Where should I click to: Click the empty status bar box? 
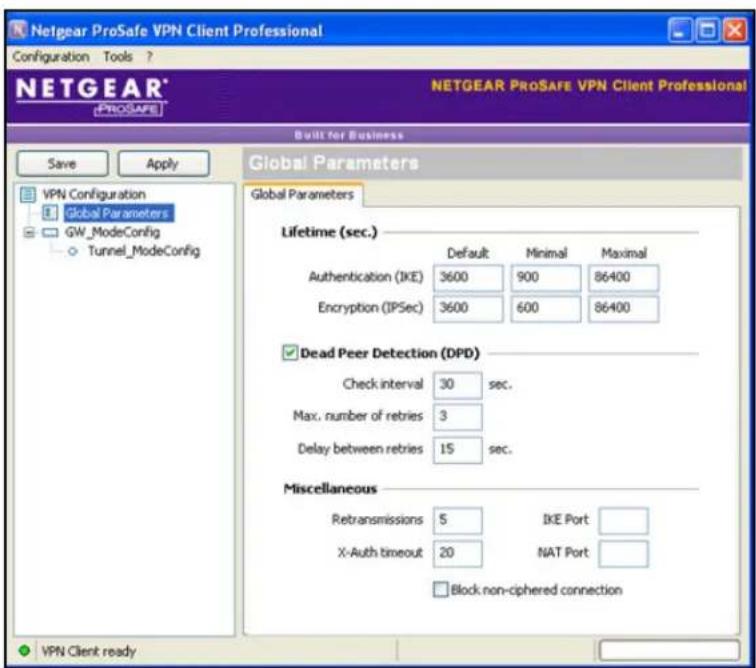coord(669,650)
